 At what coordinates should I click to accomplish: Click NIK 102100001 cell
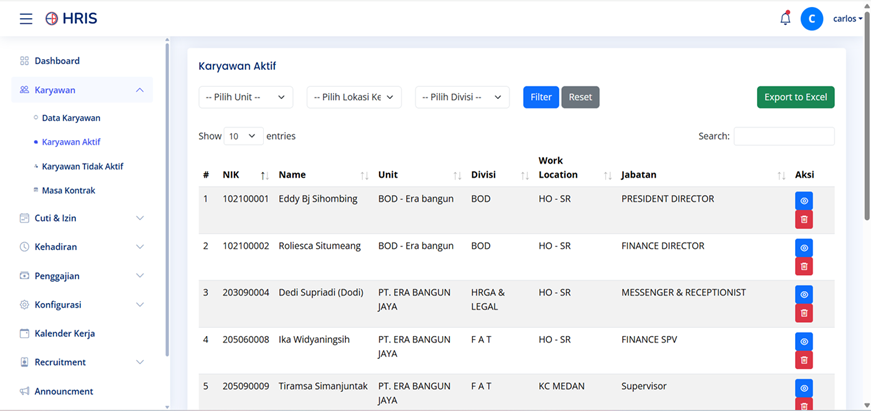click(246, 198)
